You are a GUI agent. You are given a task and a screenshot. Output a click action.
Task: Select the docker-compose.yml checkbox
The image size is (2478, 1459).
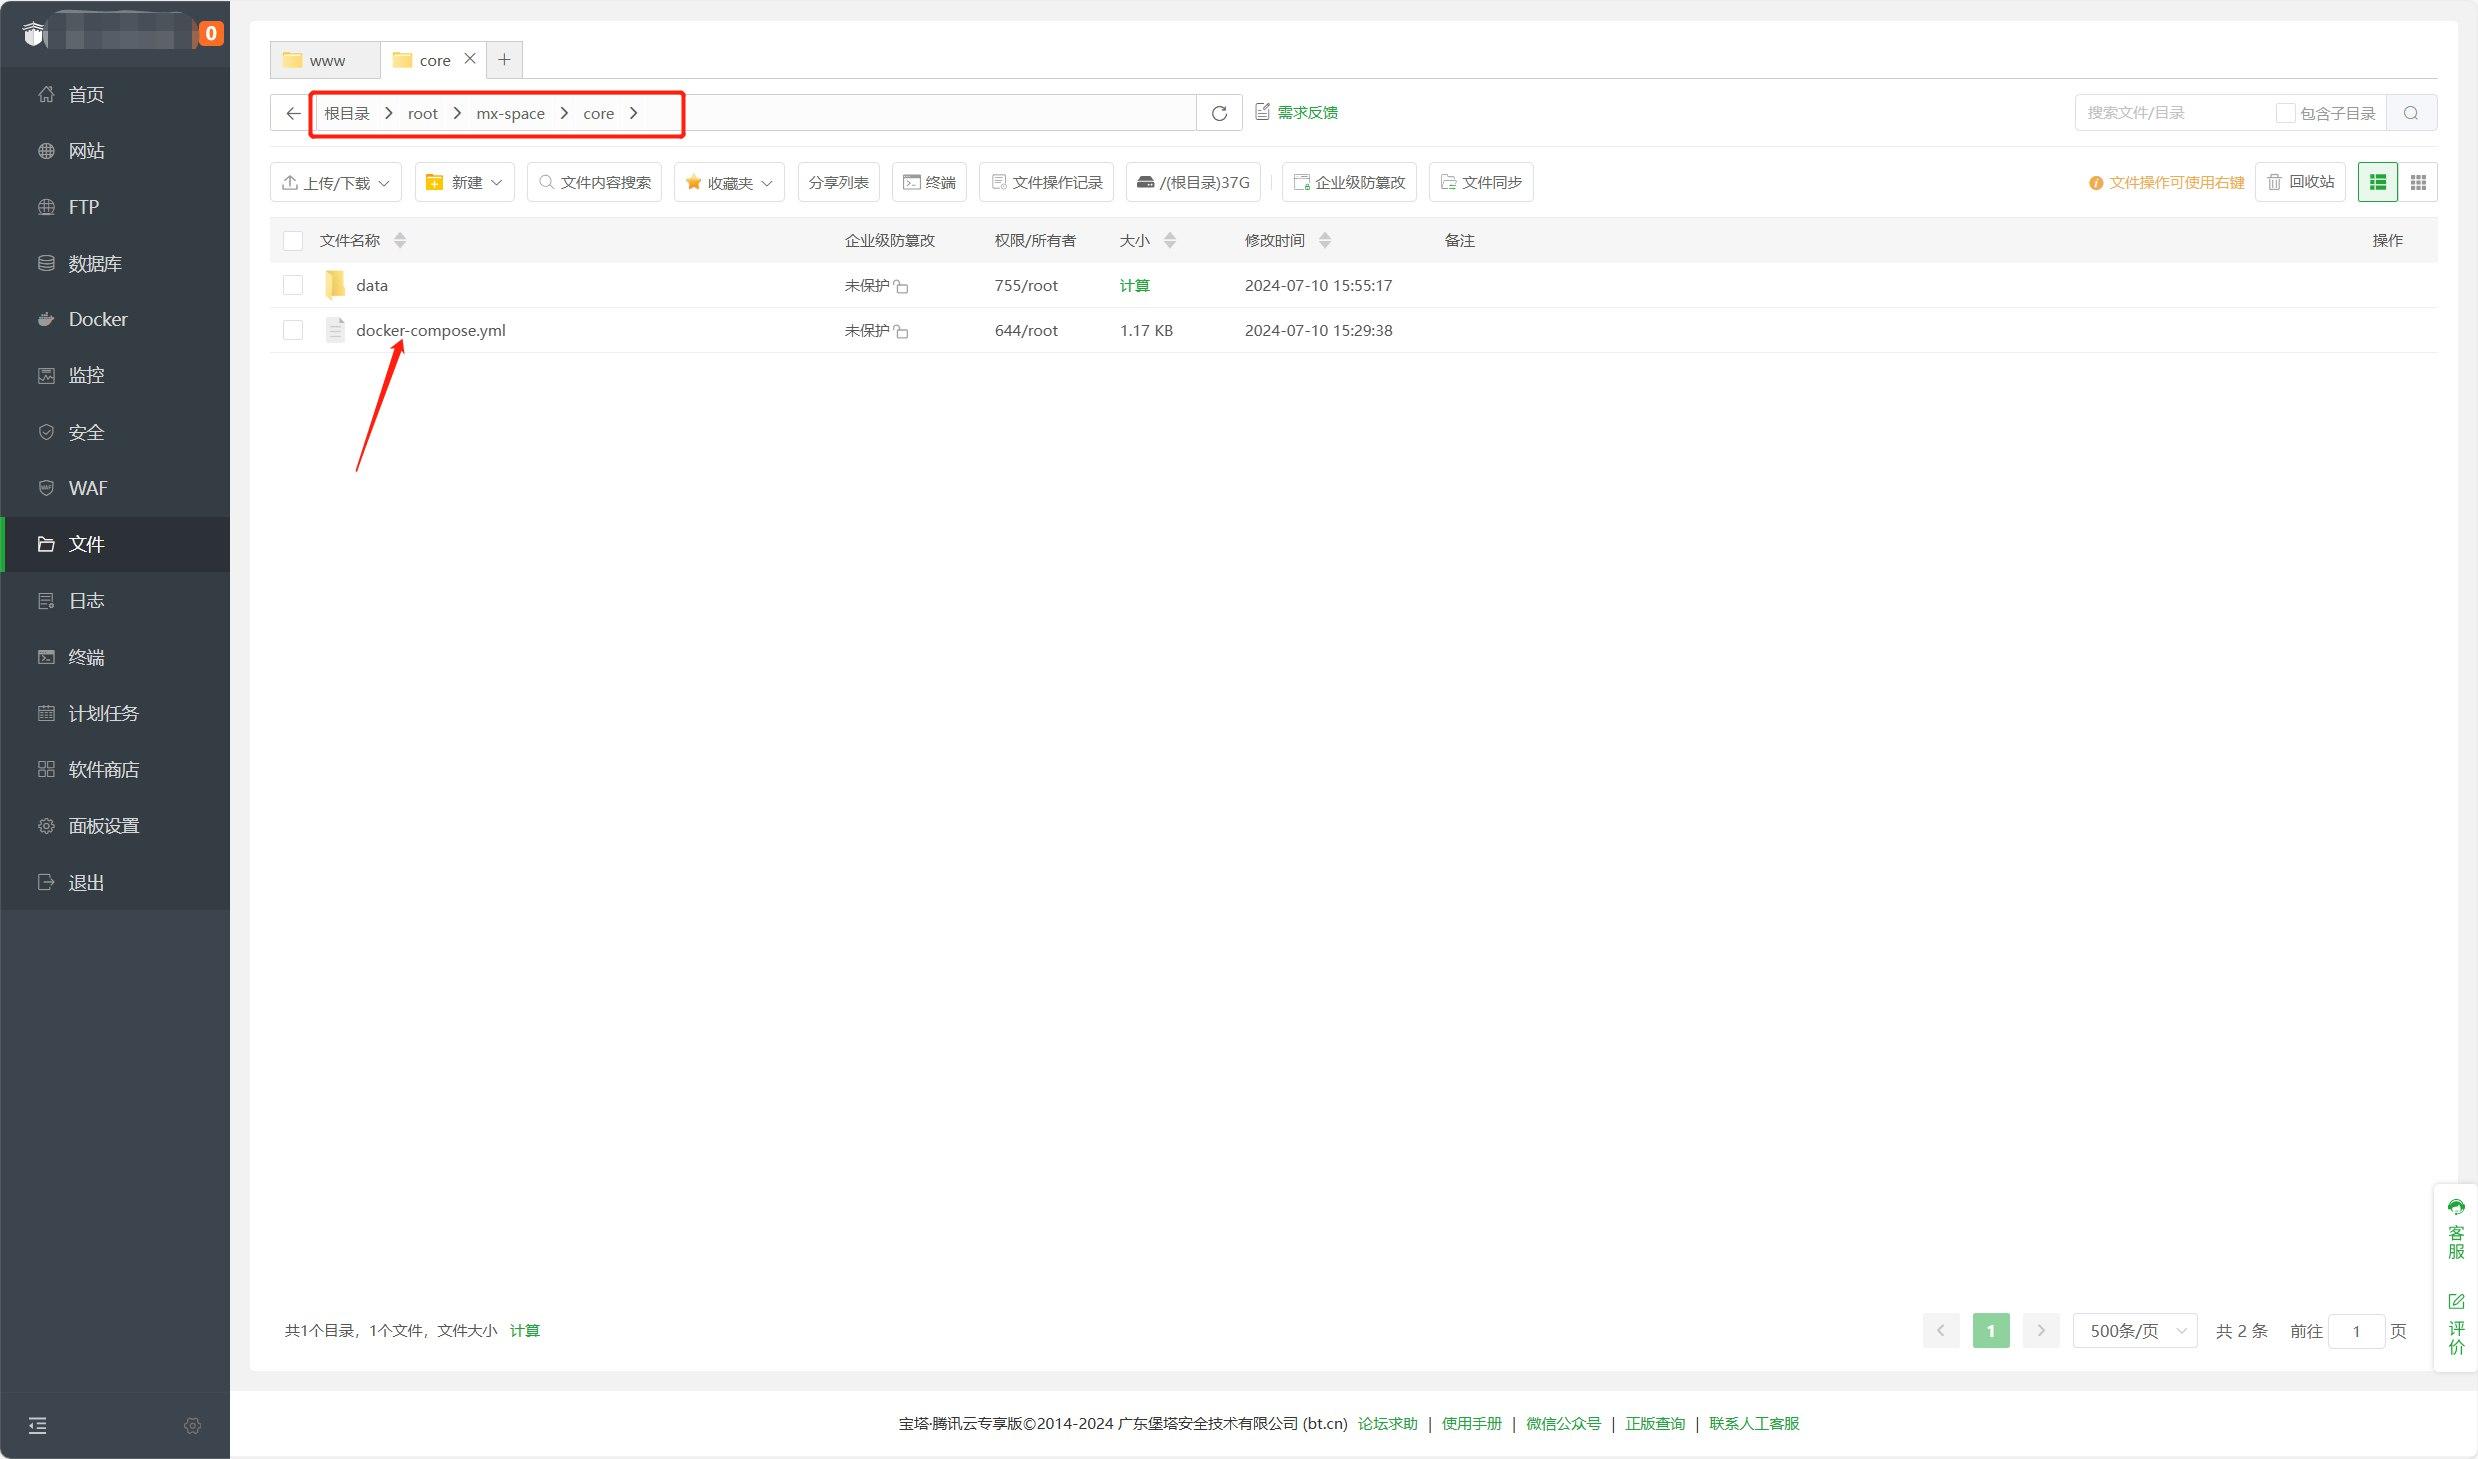click(293, 330)
